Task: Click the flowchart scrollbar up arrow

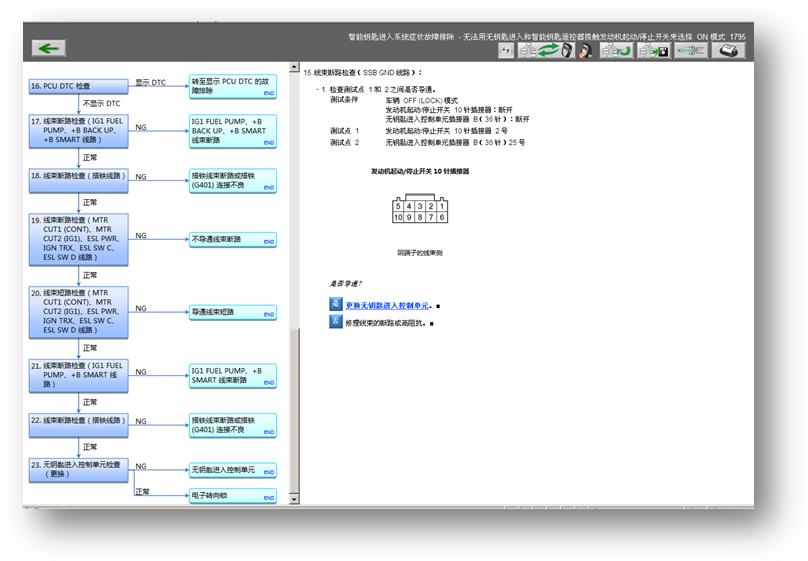Action: pos(294,67)
